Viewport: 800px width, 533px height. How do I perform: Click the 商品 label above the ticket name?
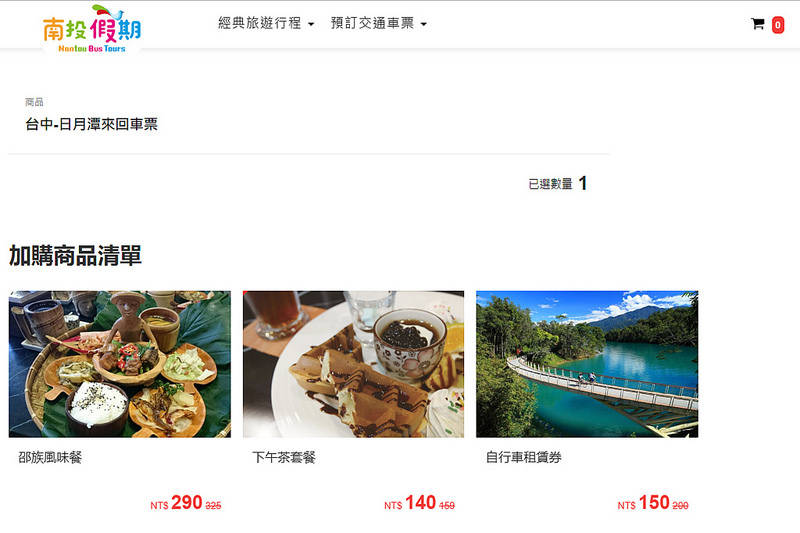[34, 102]
